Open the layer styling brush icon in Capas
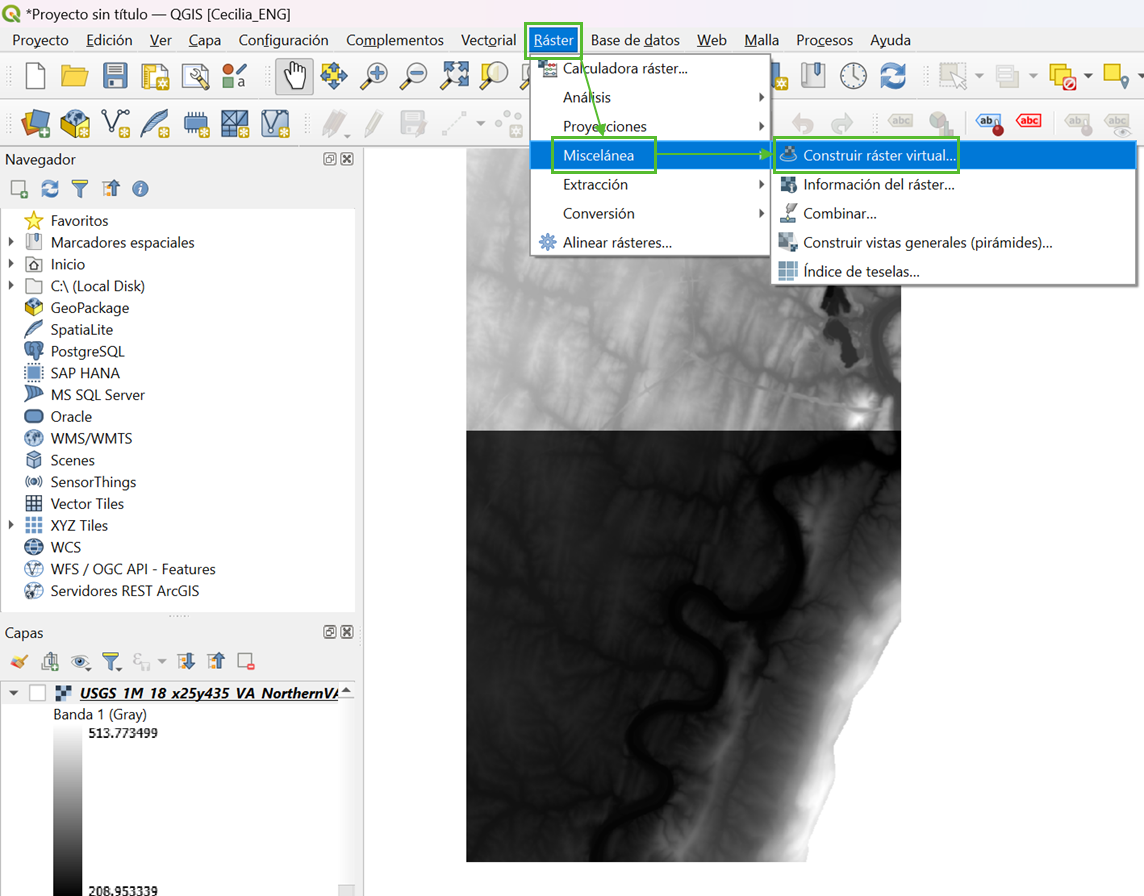The width and height of the screenshot is (1144, 896). (19, 662)
